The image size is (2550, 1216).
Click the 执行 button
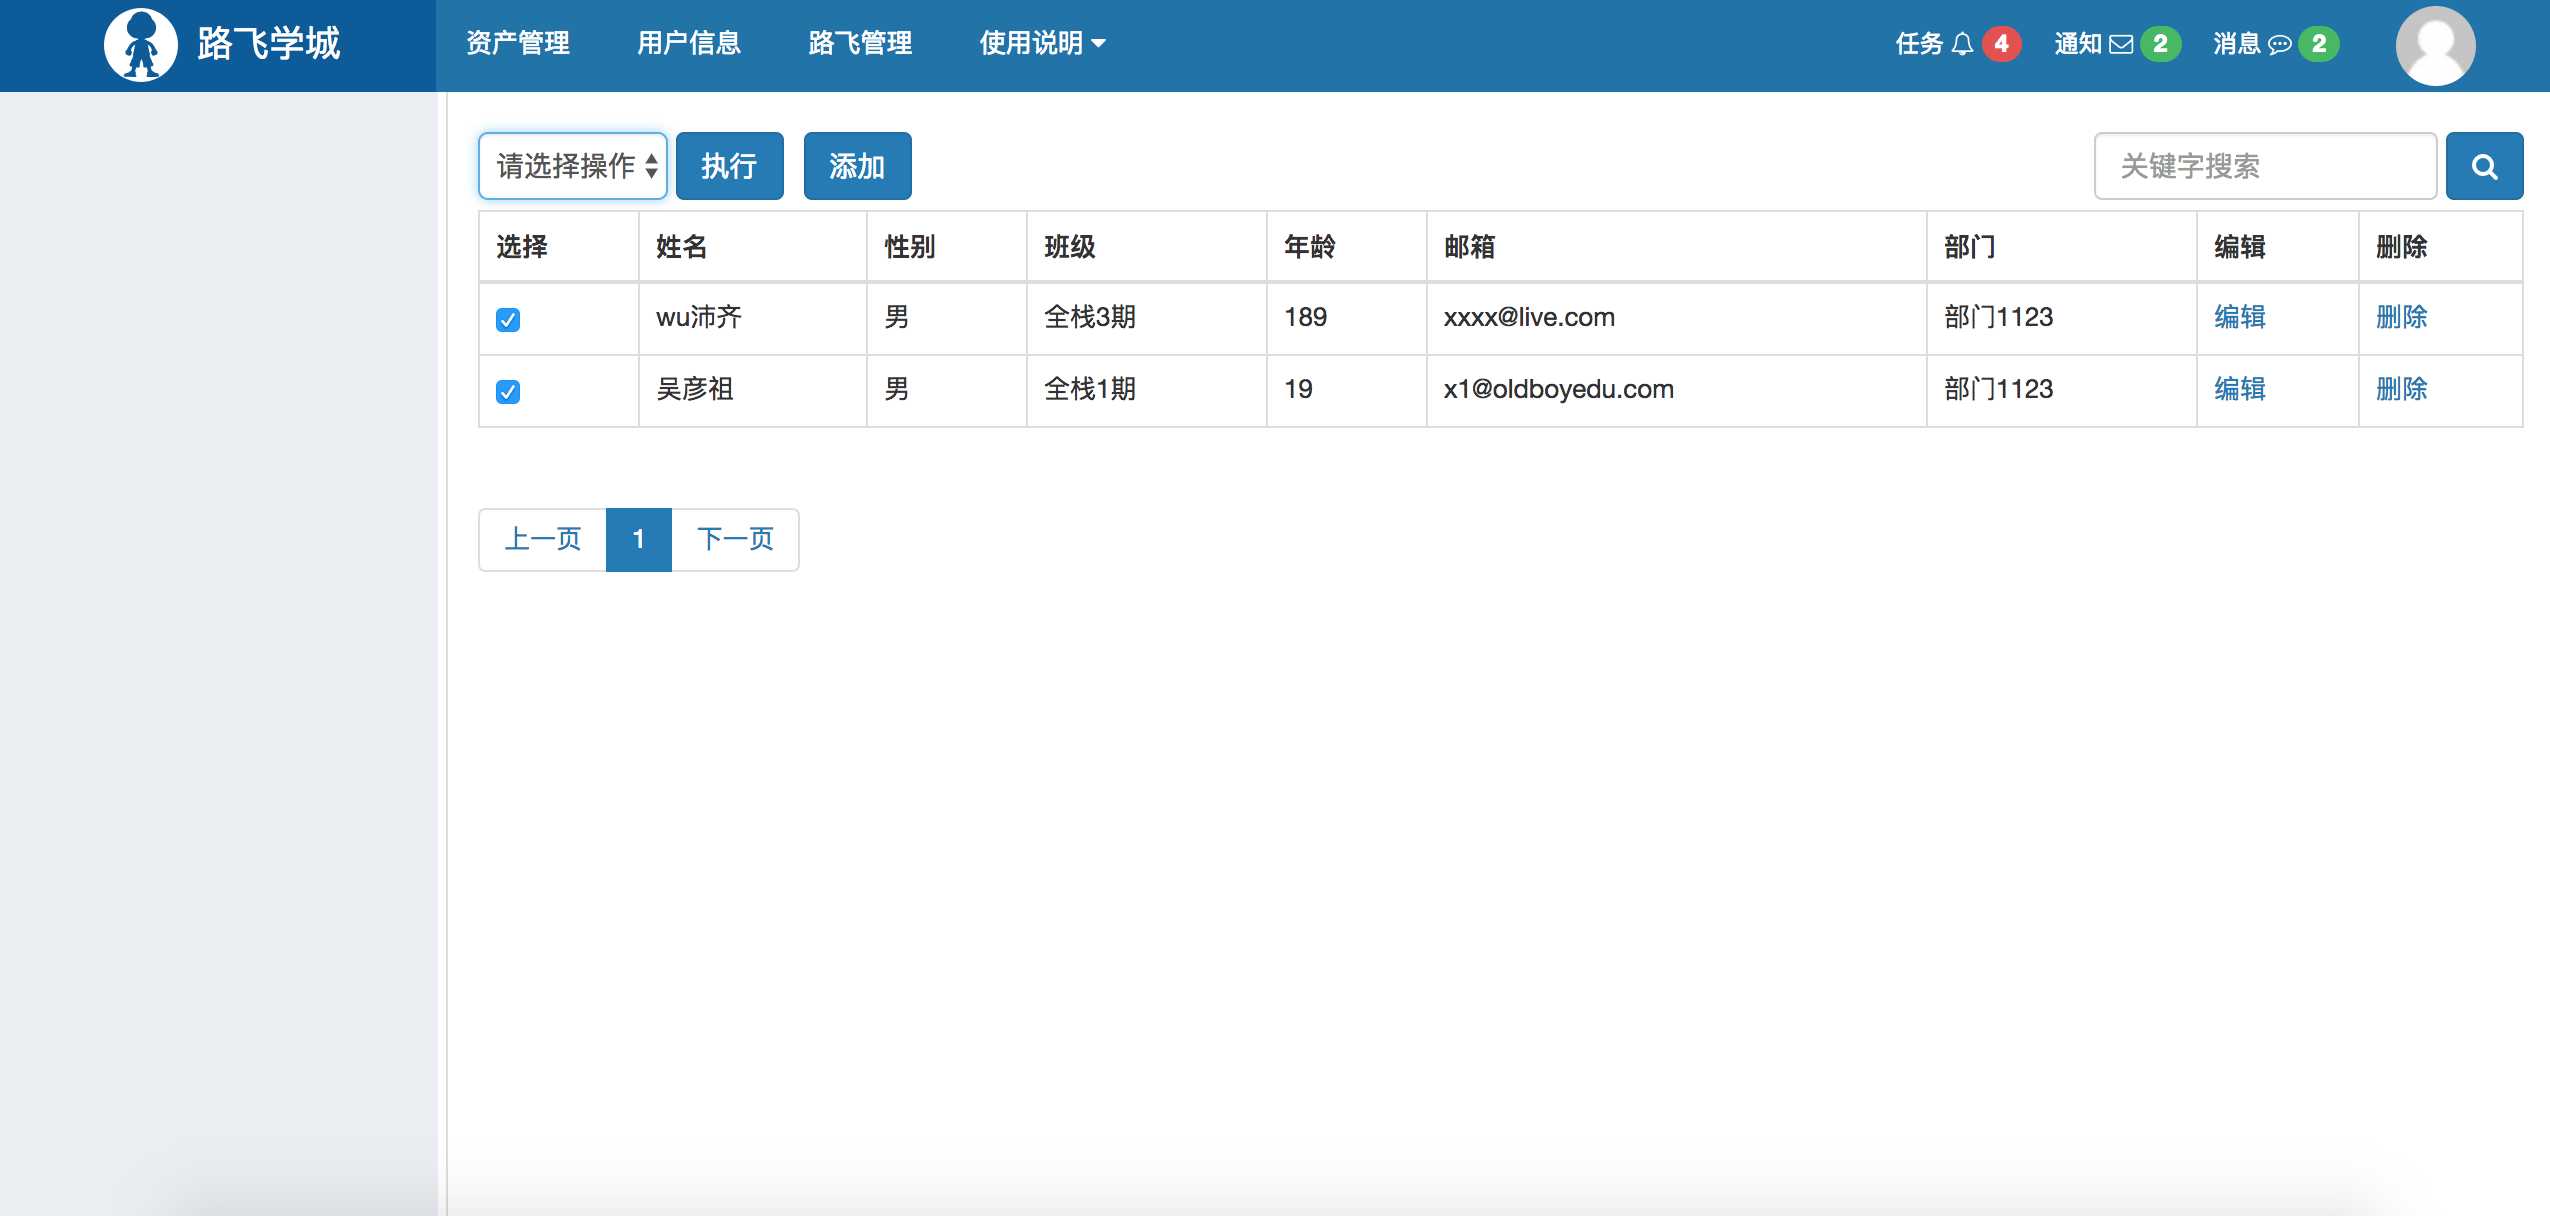pyautogui.click(x=729, y=166)
